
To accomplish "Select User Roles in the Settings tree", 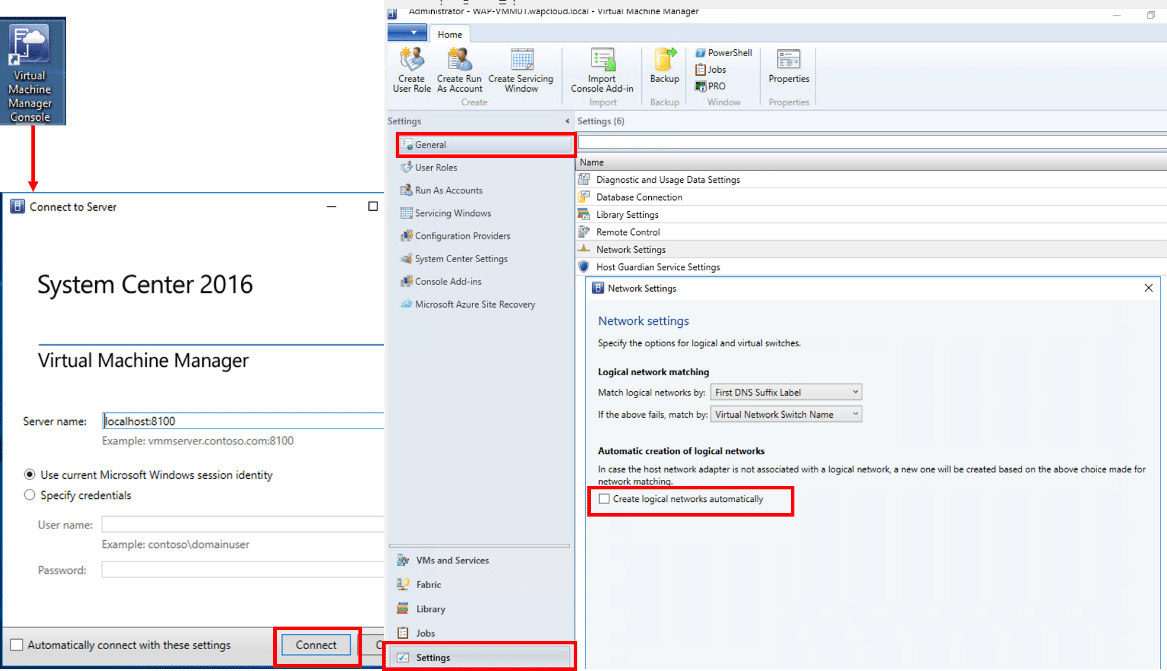I will [x=436, y=168].
